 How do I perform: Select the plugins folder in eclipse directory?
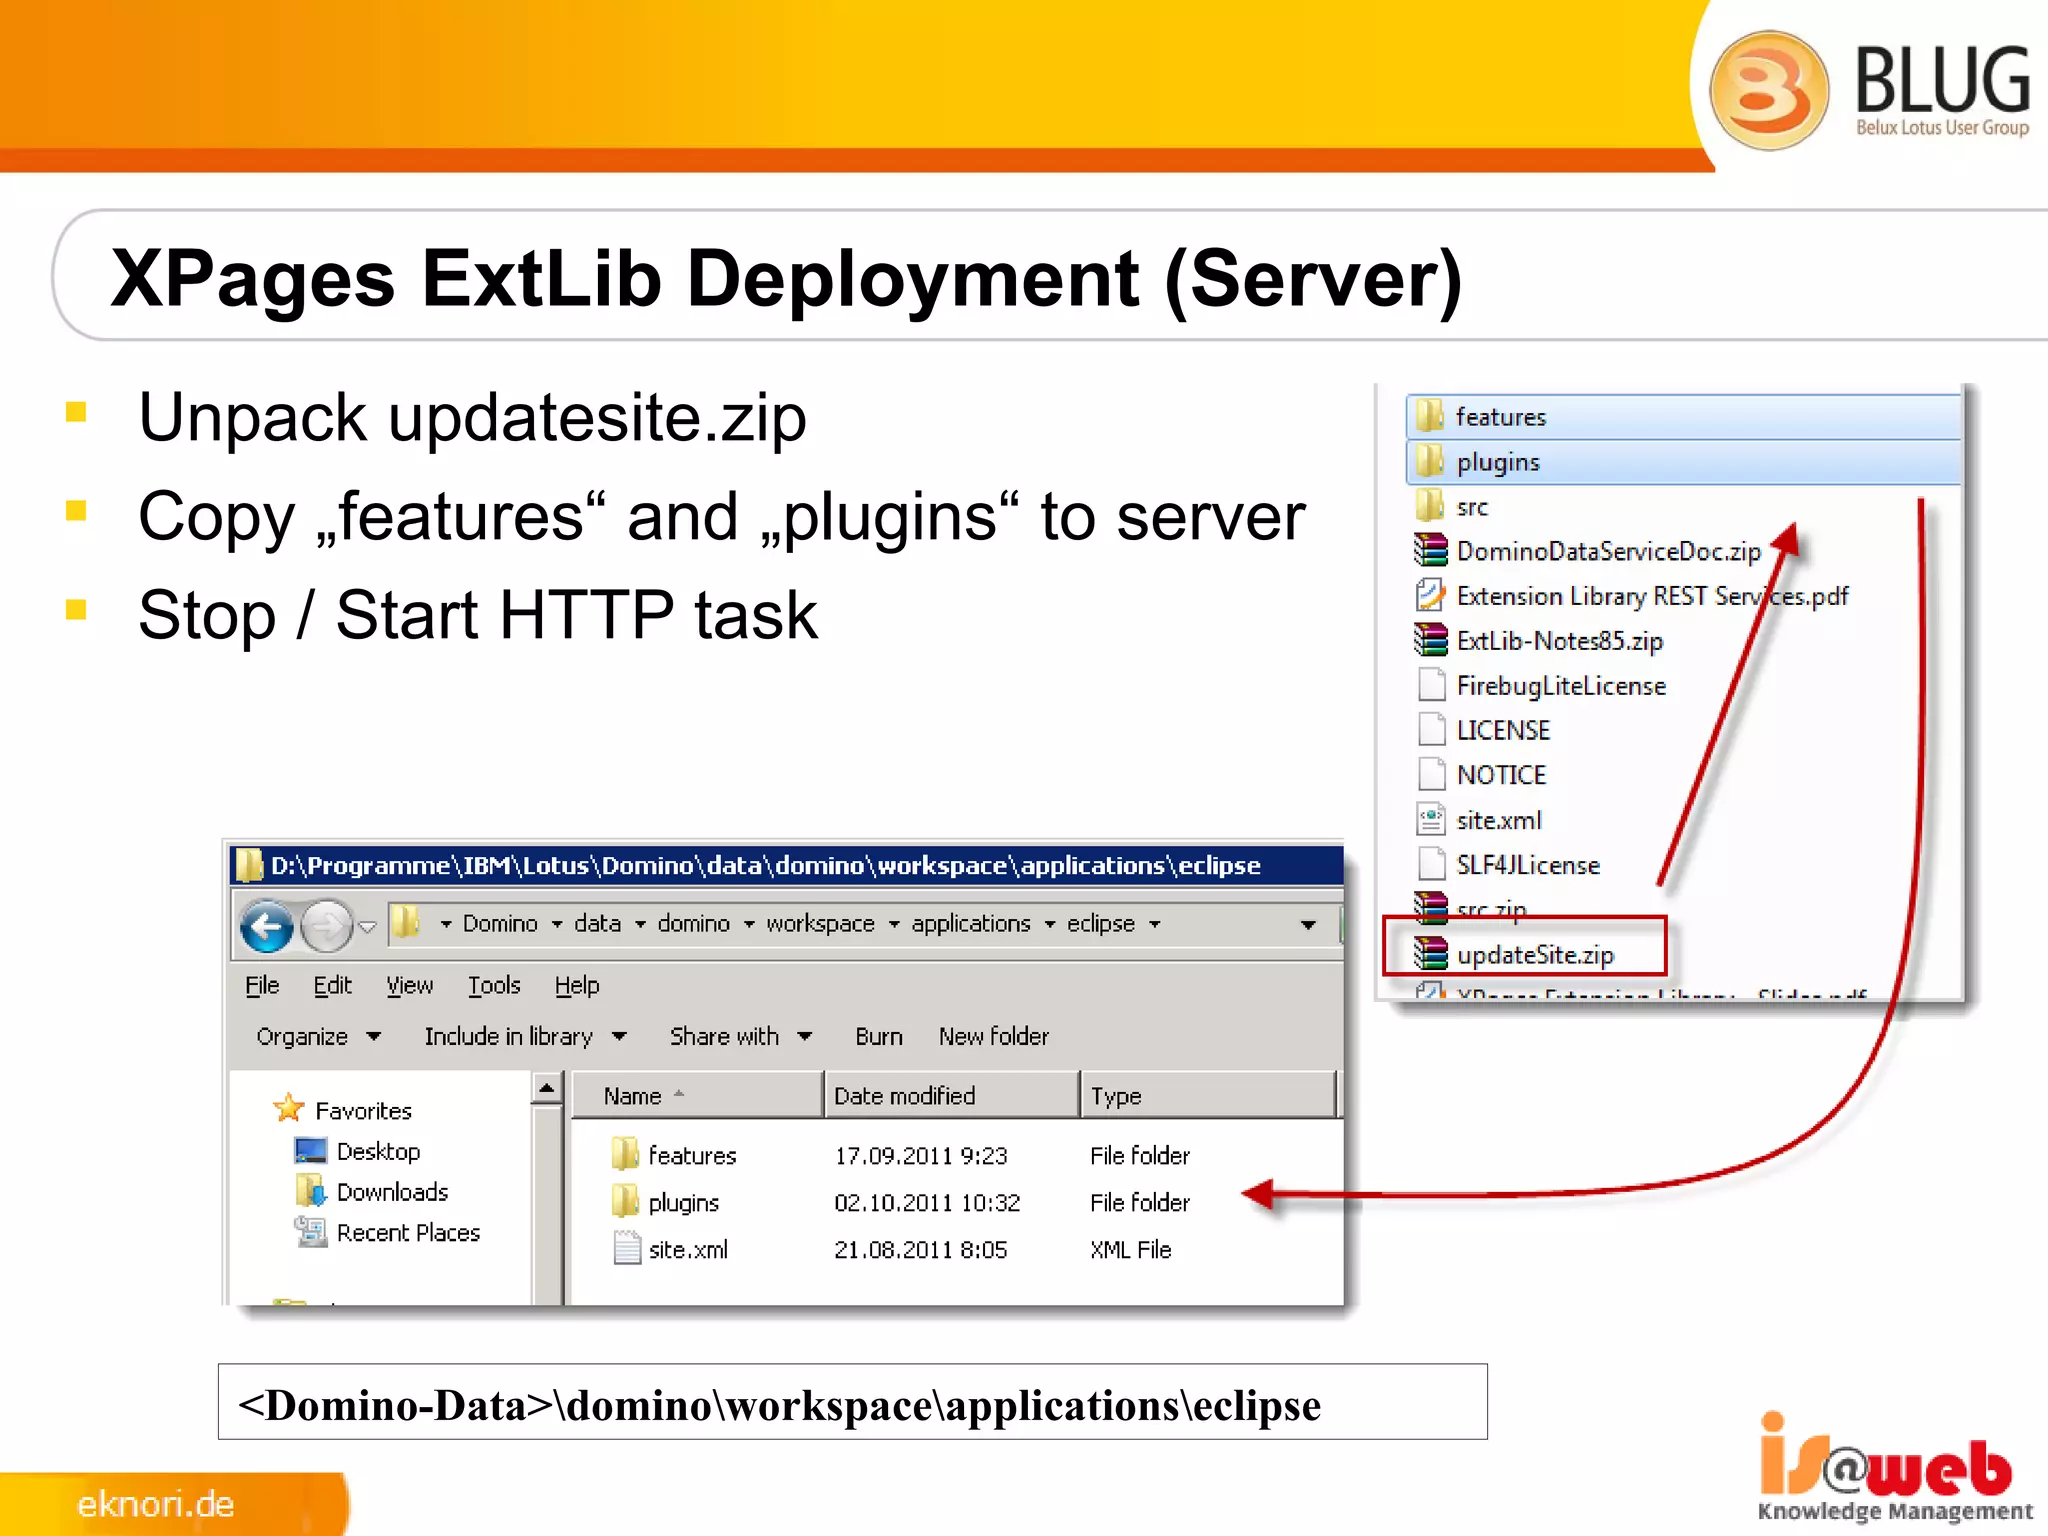click(683, 1203)
